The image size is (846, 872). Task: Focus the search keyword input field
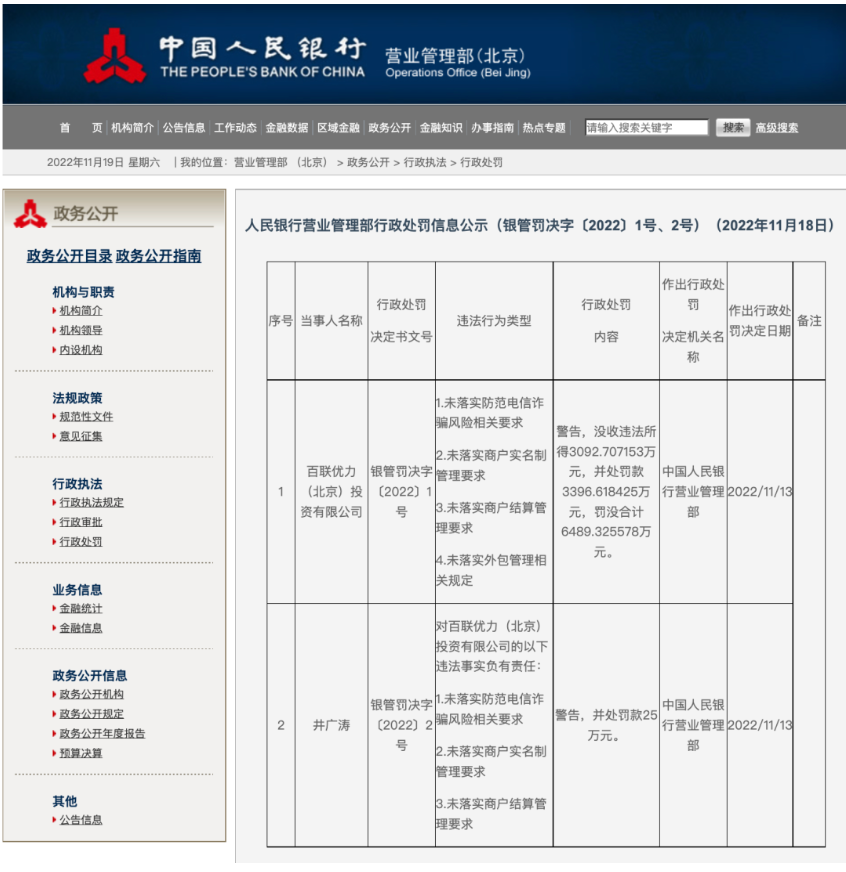point(646,127)
